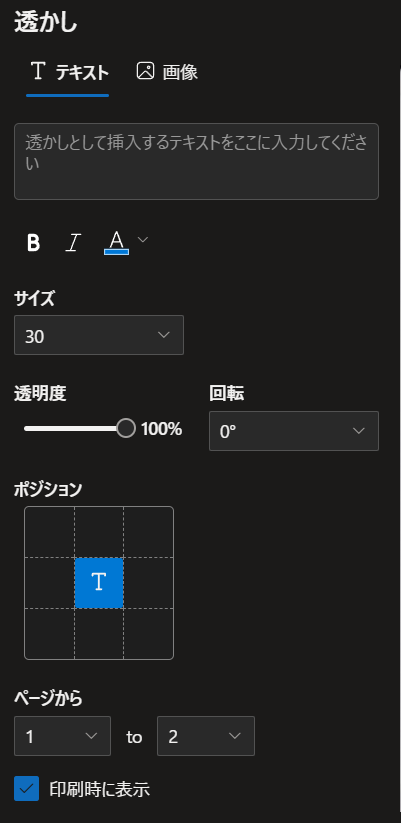Switch to the 画像 tab
The height and width of the screenshot is (823, 401).
(167, 72)
